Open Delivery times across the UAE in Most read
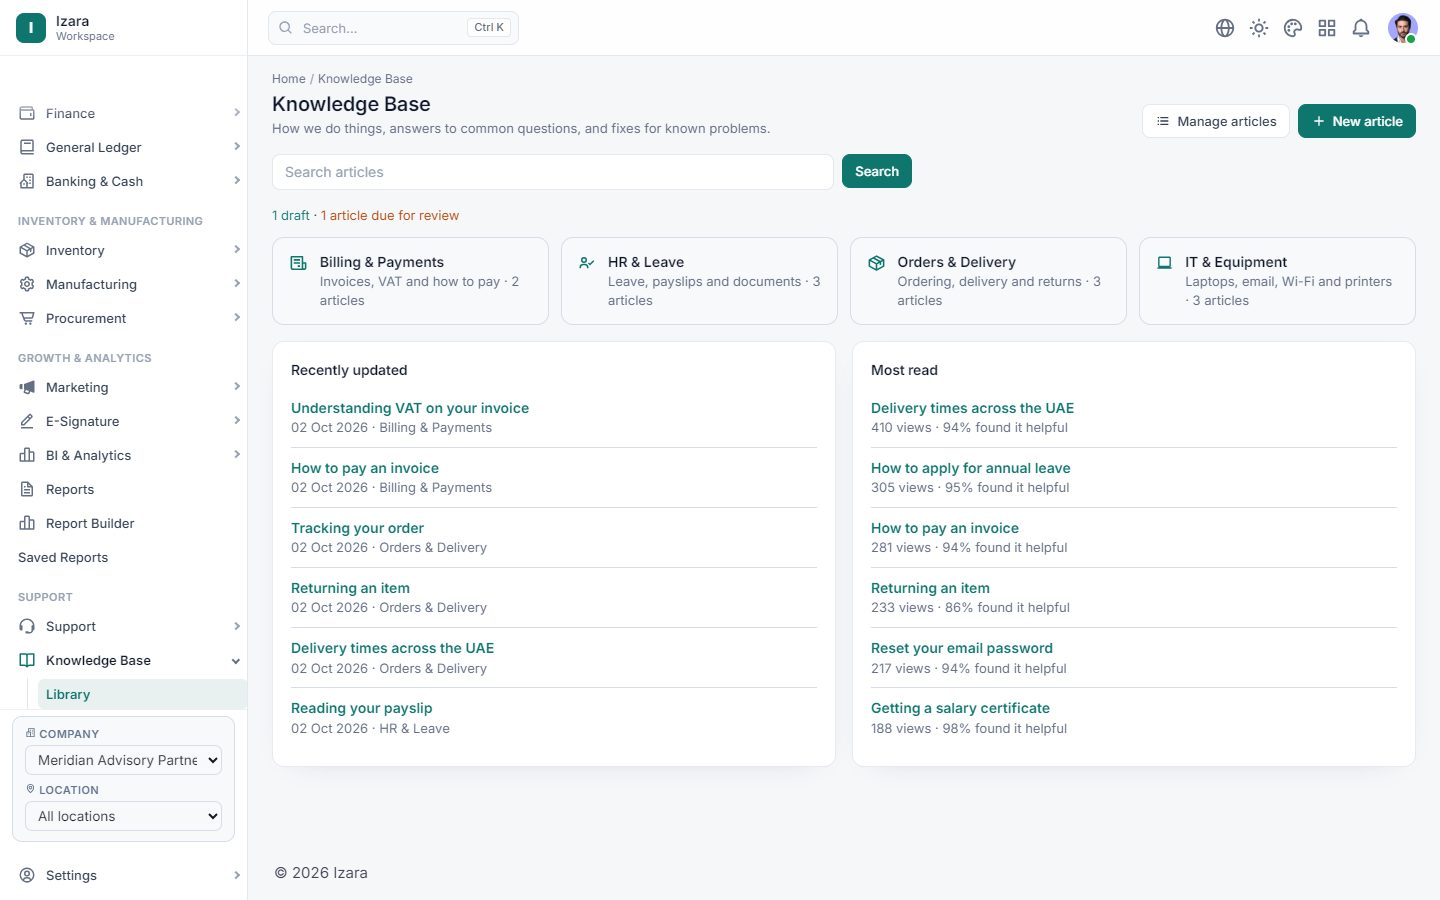Image resolution: width=1440 pixels, height=900 pixels. [972, 408]
